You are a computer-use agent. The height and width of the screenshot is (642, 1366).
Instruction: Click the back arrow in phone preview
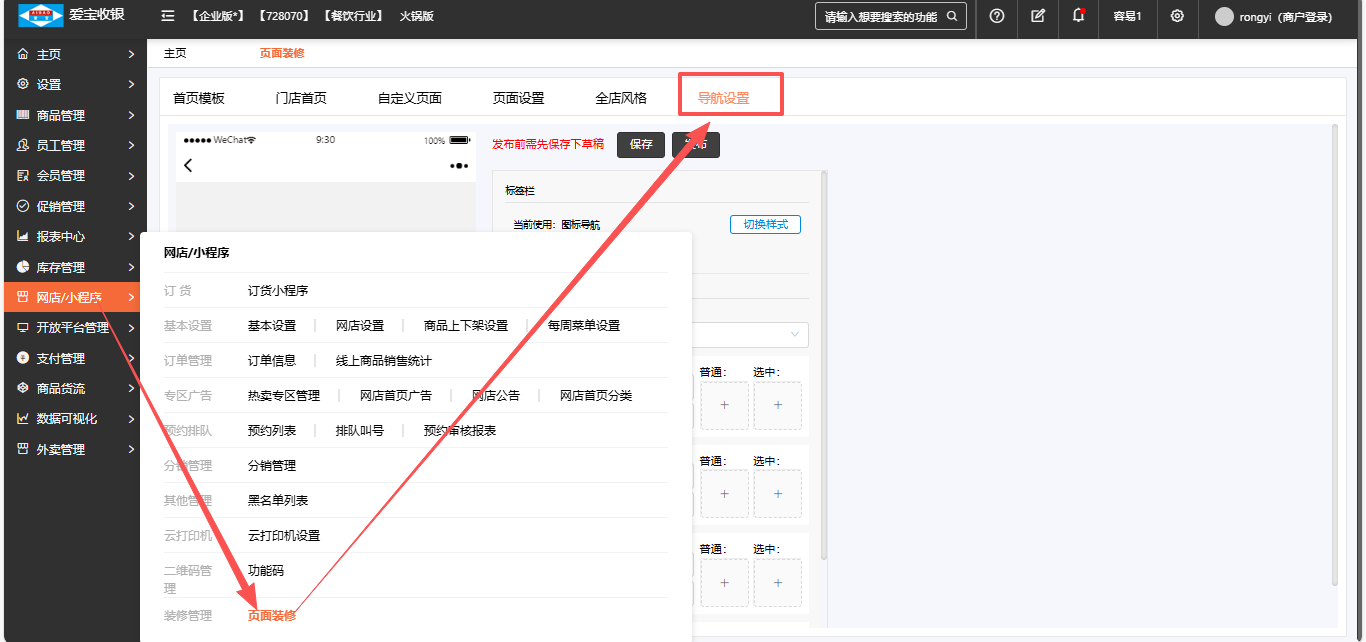point(188,166)
